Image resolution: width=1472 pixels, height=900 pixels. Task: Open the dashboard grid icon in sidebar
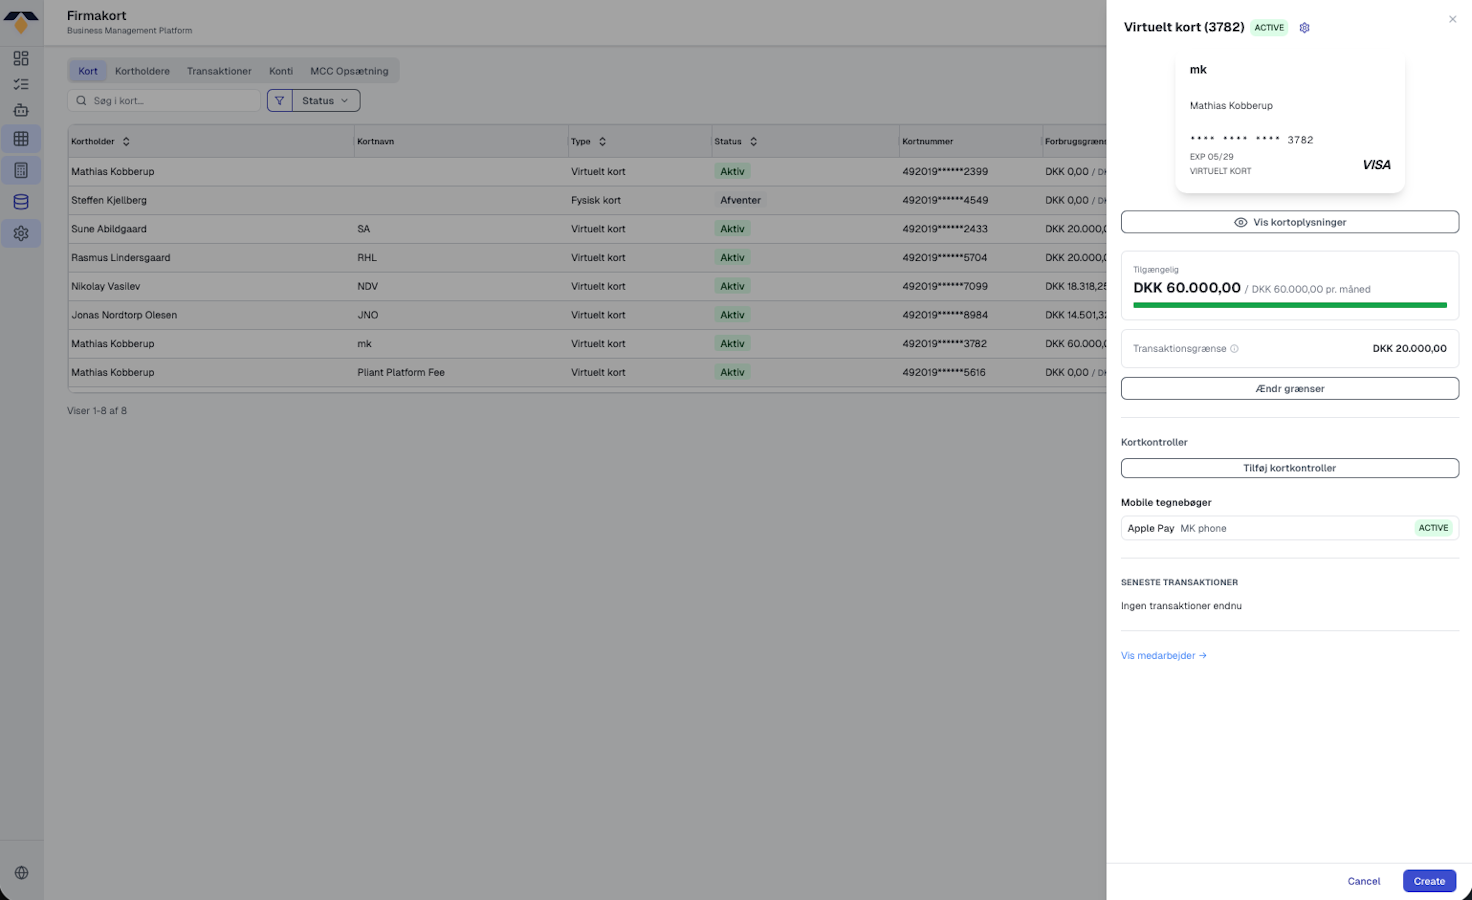(x=21, y=59)
